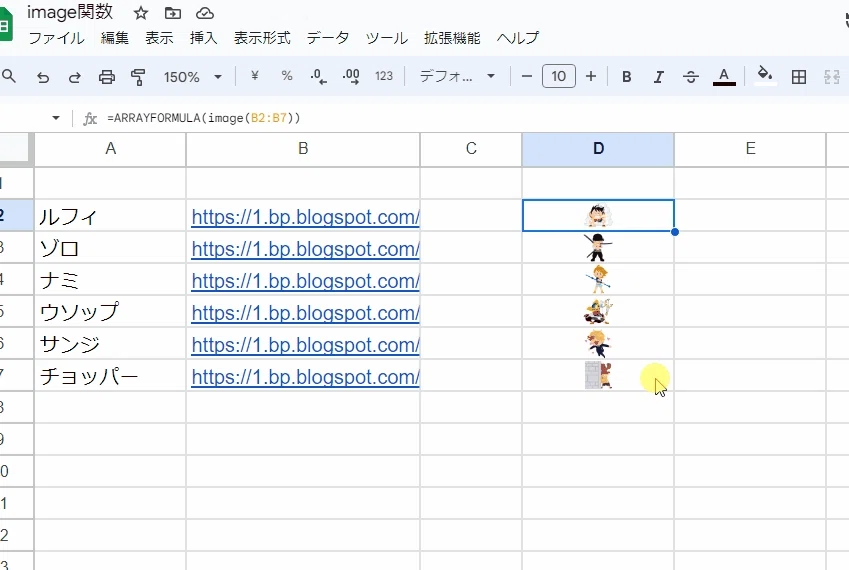Image resolution: width=849 pixels, height=570 pixels.
Task: Open the ヘルプ menu
Action: pyautogui.click(x=518, y=38)
